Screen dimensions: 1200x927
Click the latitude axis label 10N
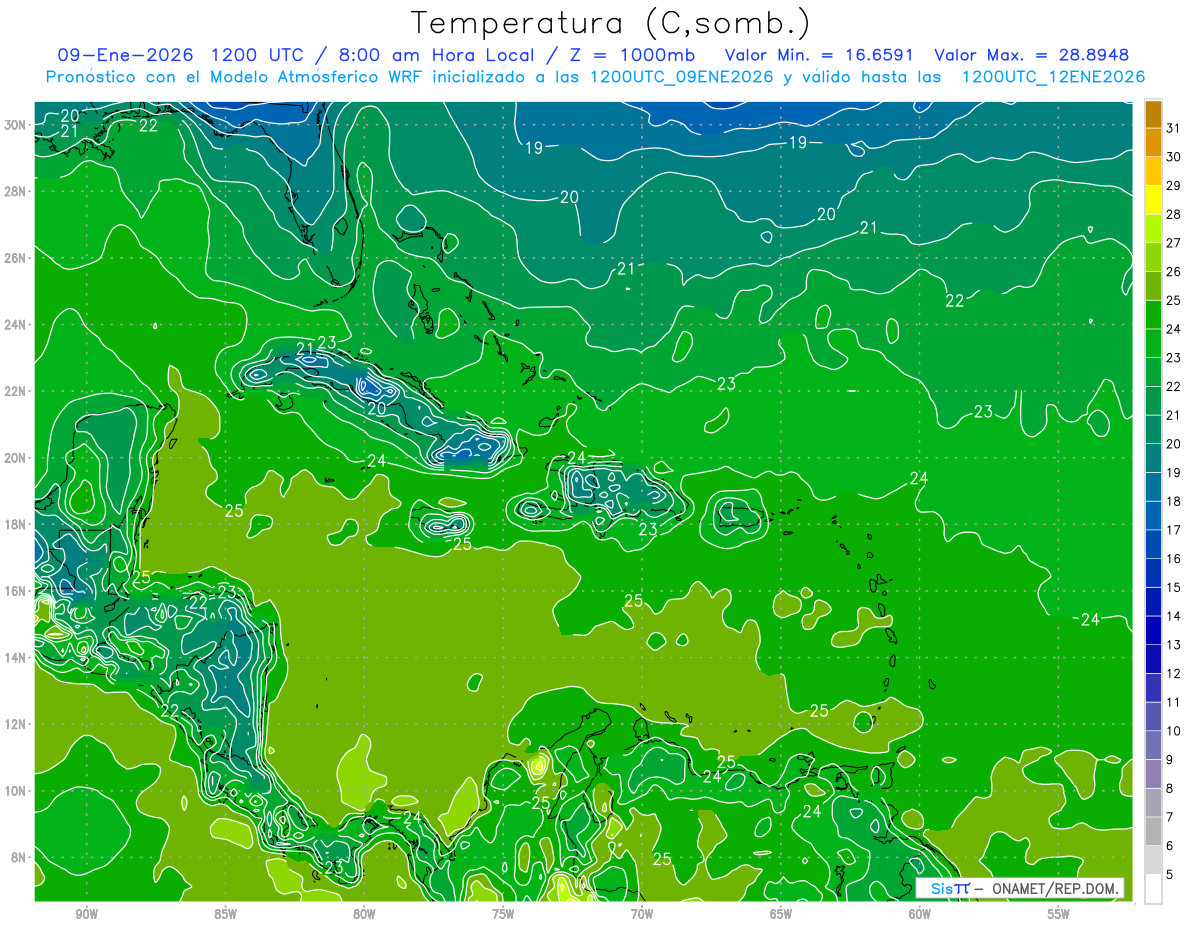(15, 791)
